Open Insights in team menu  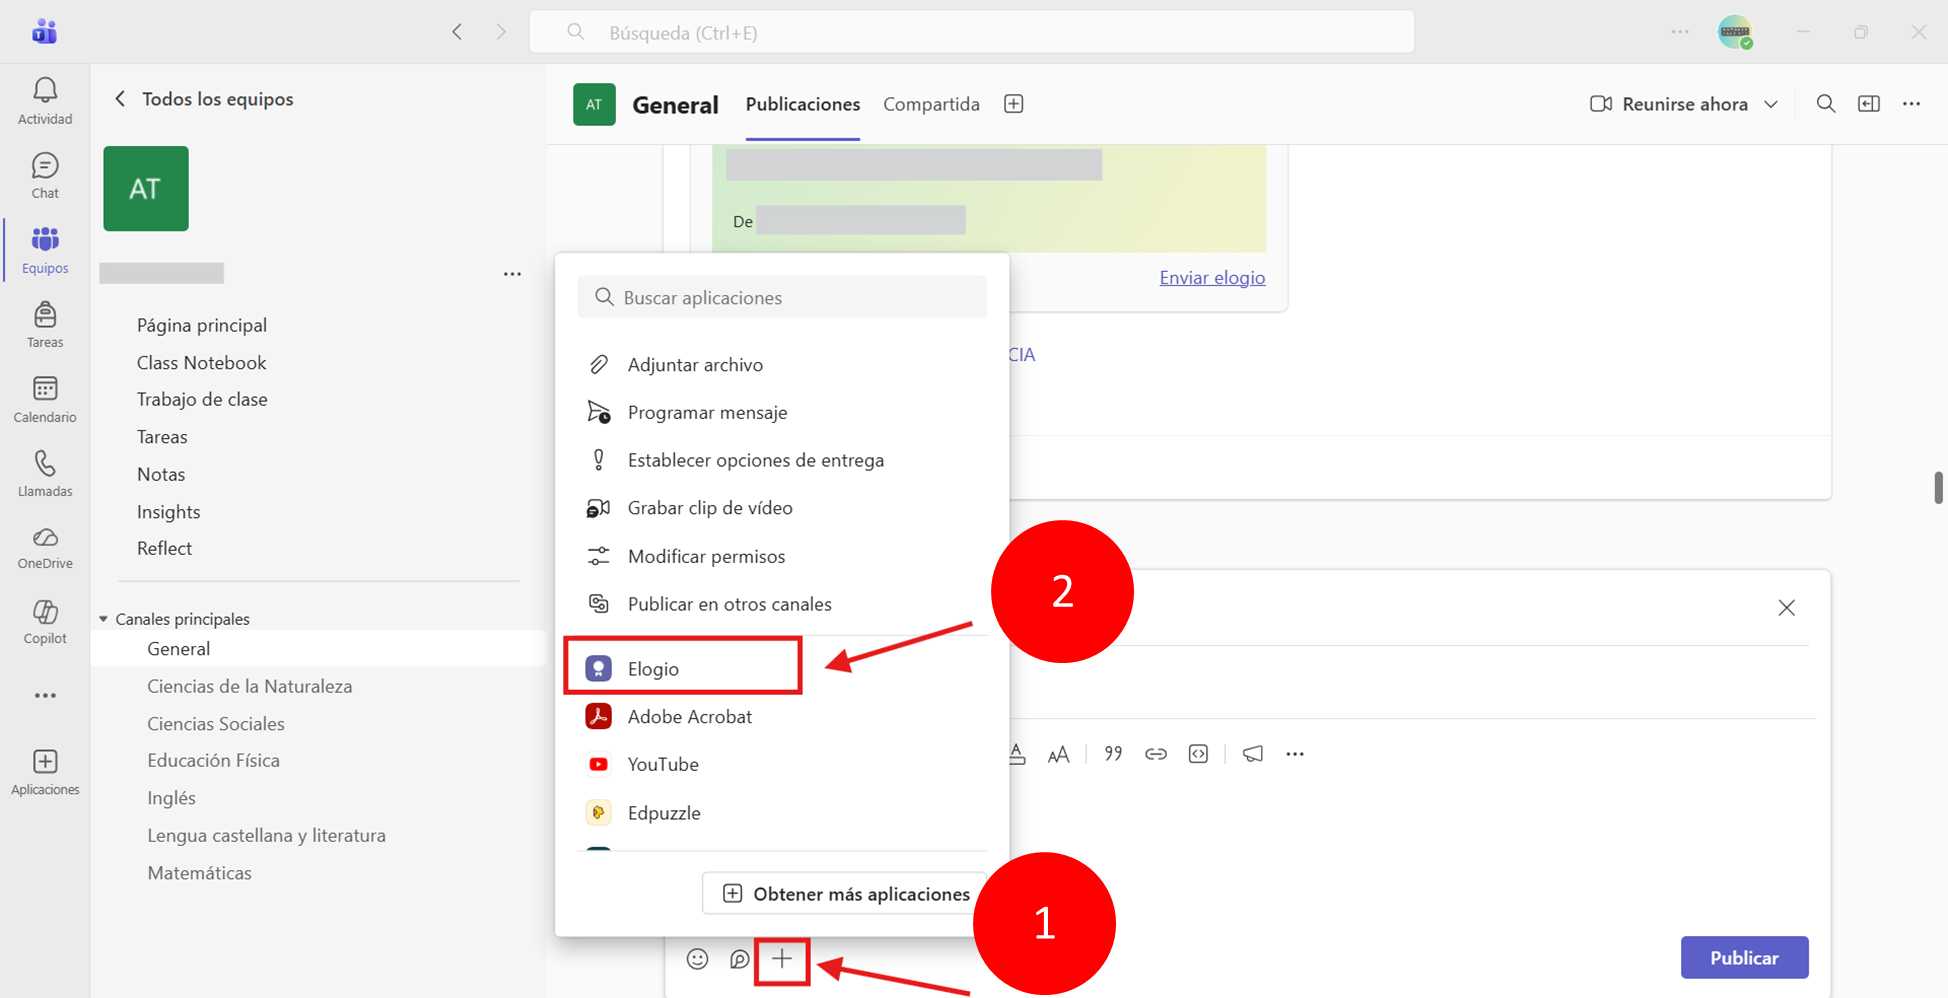169,512
